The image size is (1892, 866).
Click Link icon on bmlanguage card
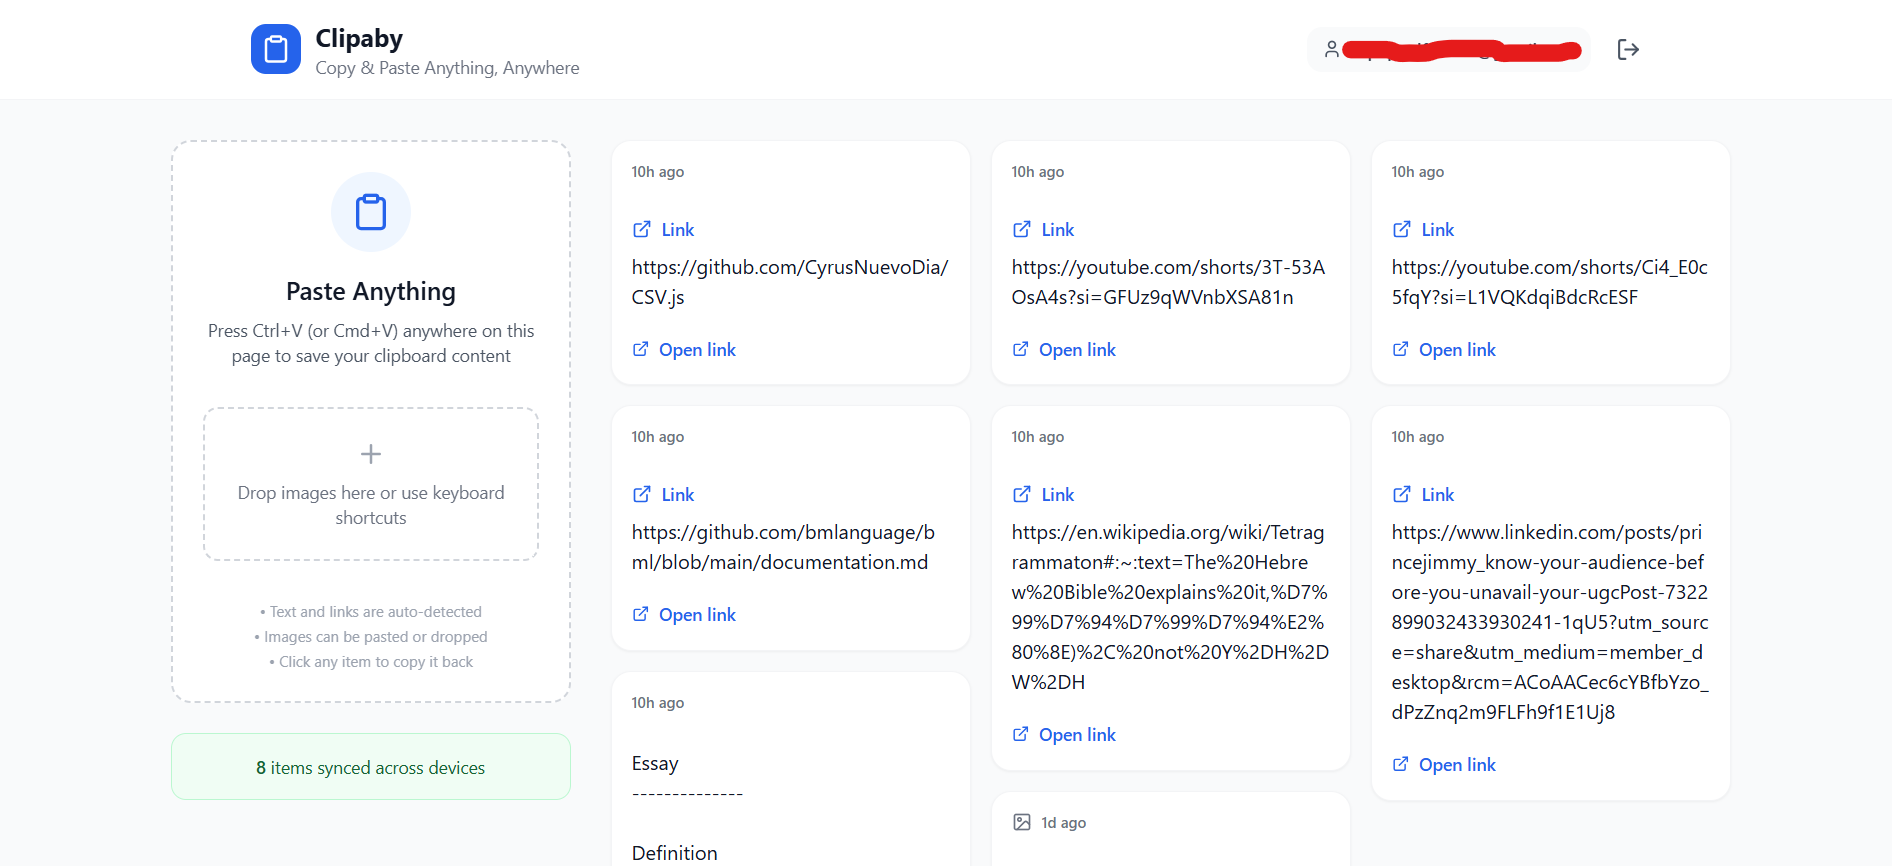click(x=642, y=494)
